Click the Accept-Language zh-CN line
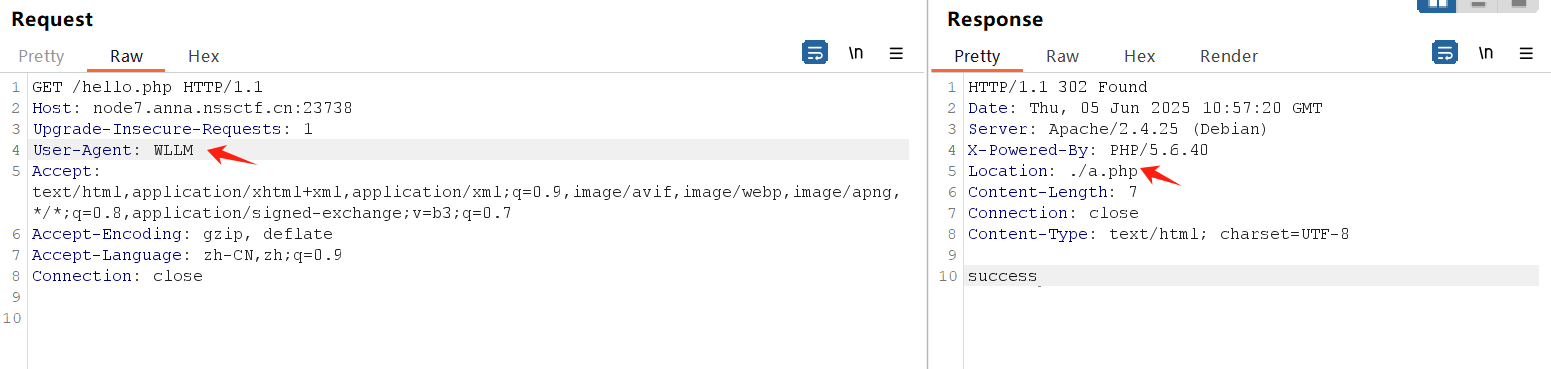The image size is (1551, 369). coord(187,255)
